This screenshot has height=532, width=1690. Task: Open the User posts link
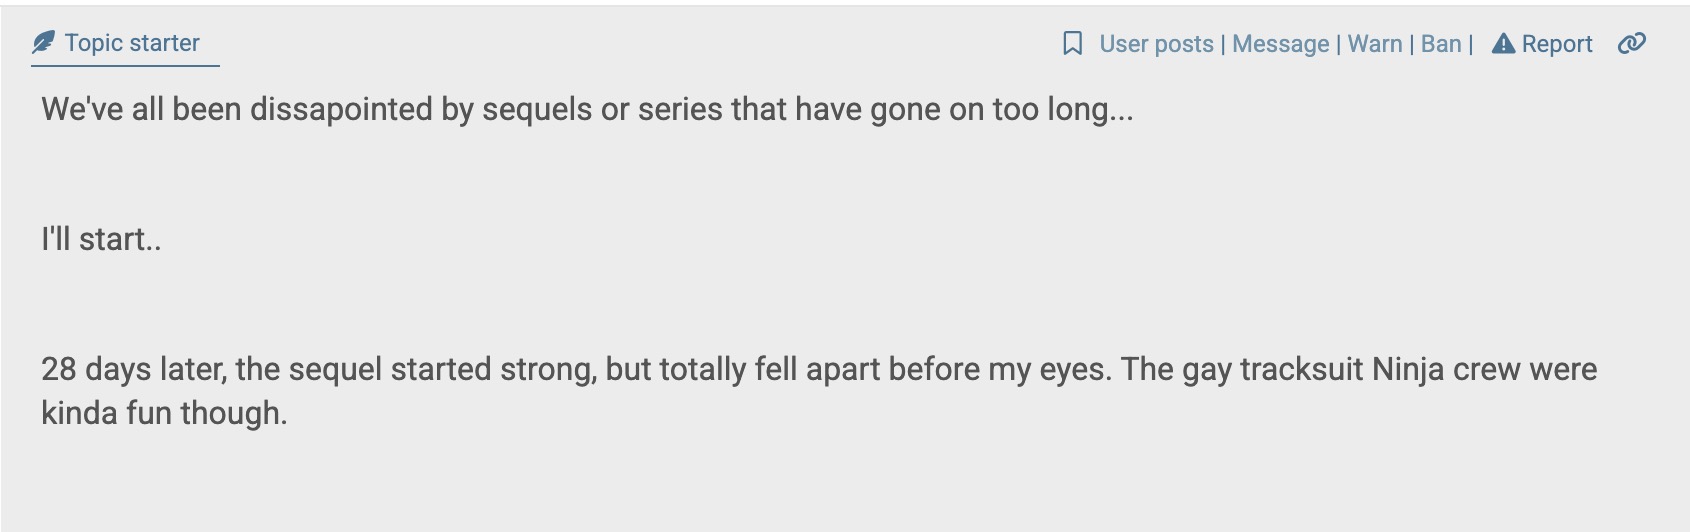pos(1156,44)
